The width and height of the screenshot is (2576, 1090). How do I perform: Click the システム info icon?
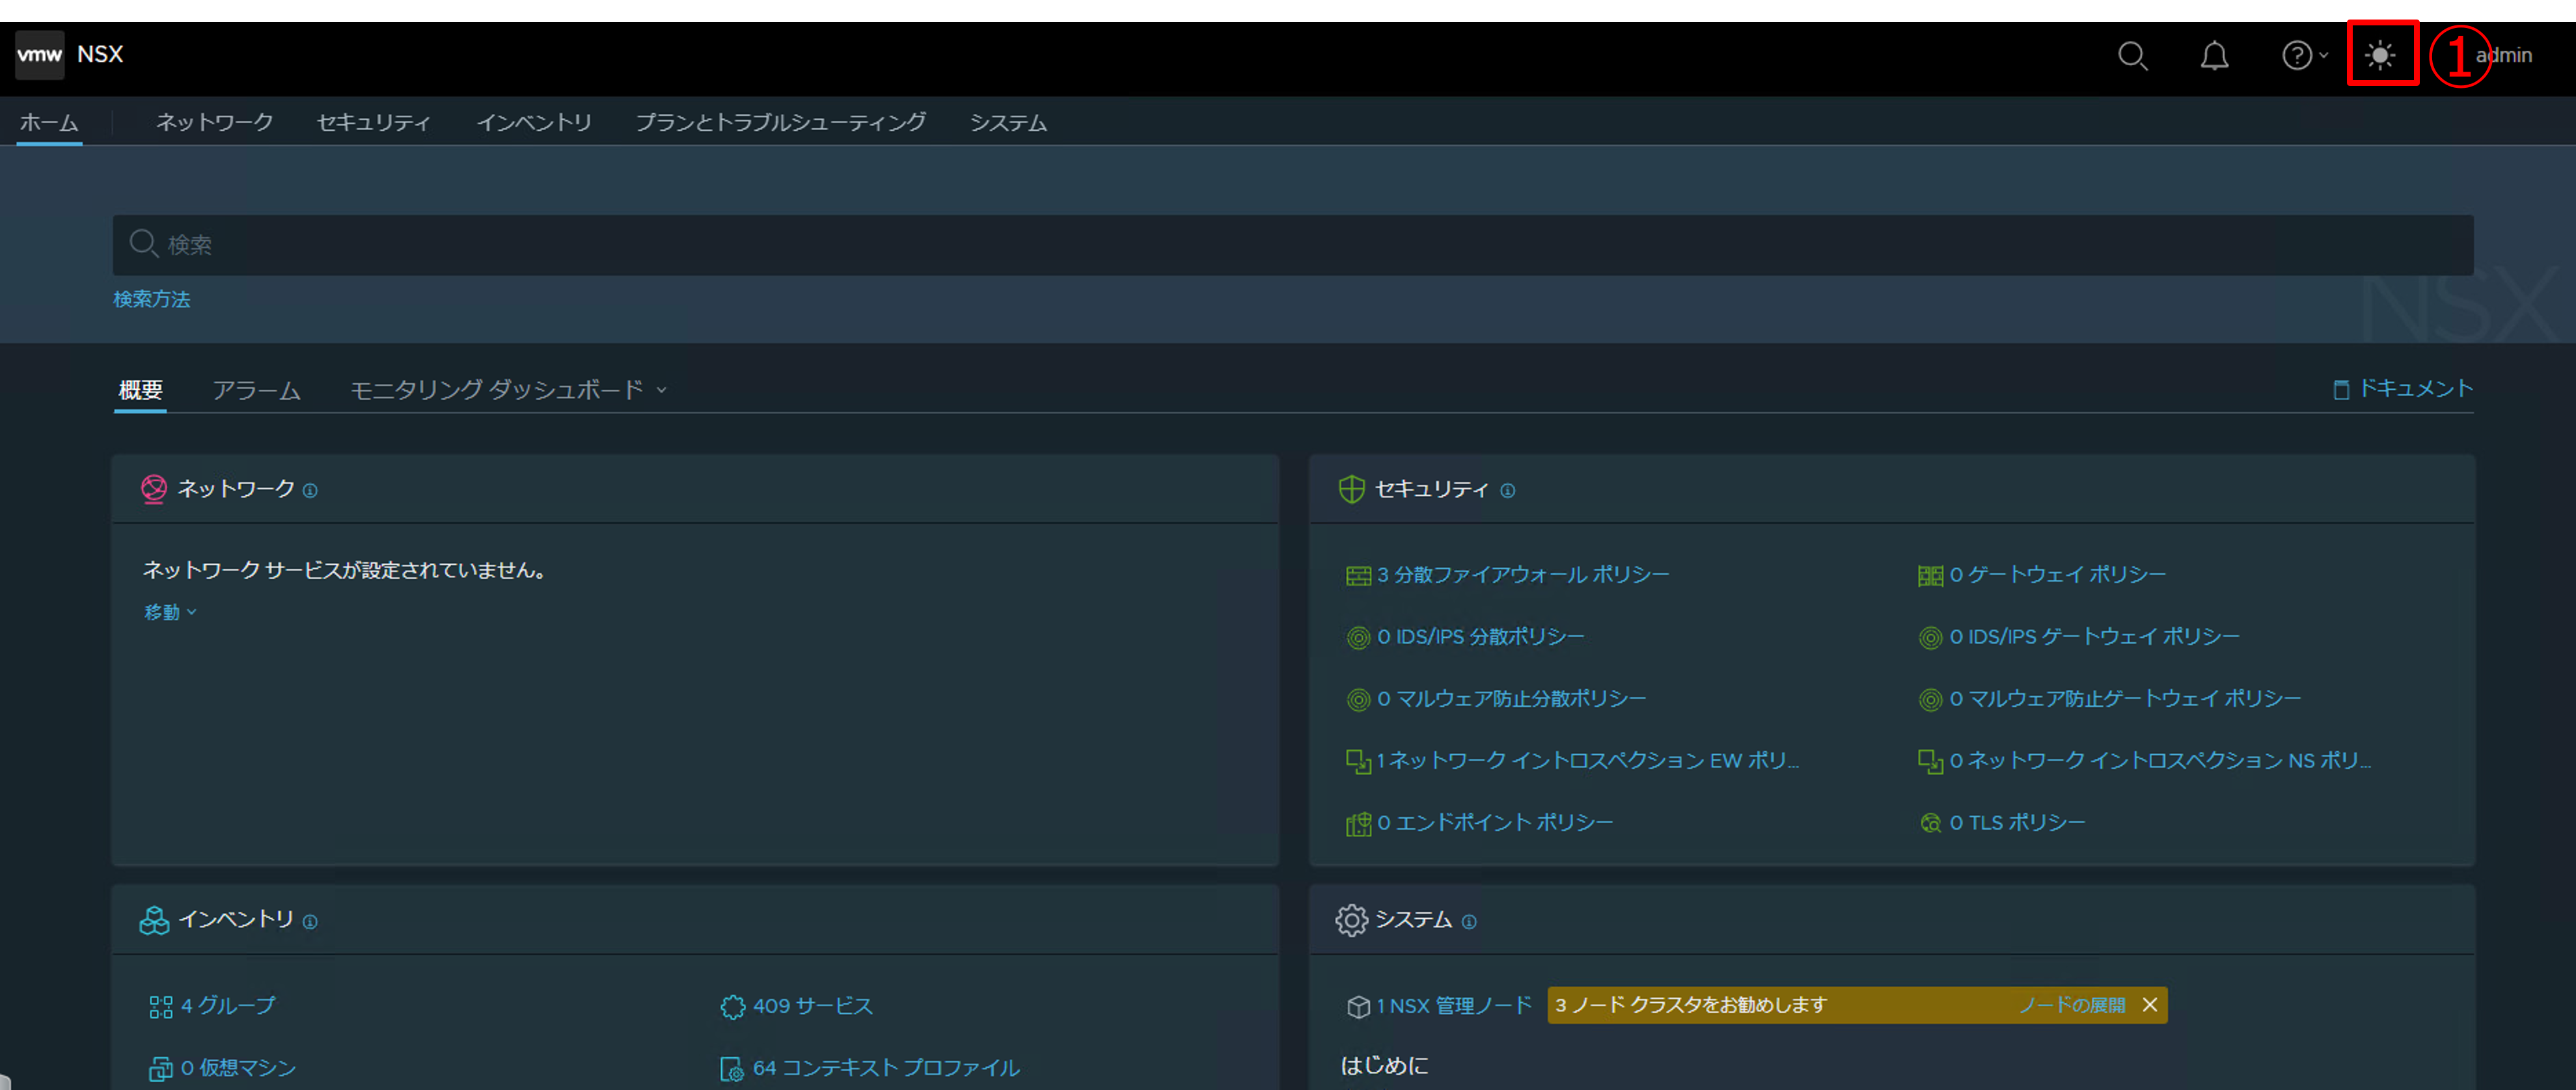[x=1468, y=921]
